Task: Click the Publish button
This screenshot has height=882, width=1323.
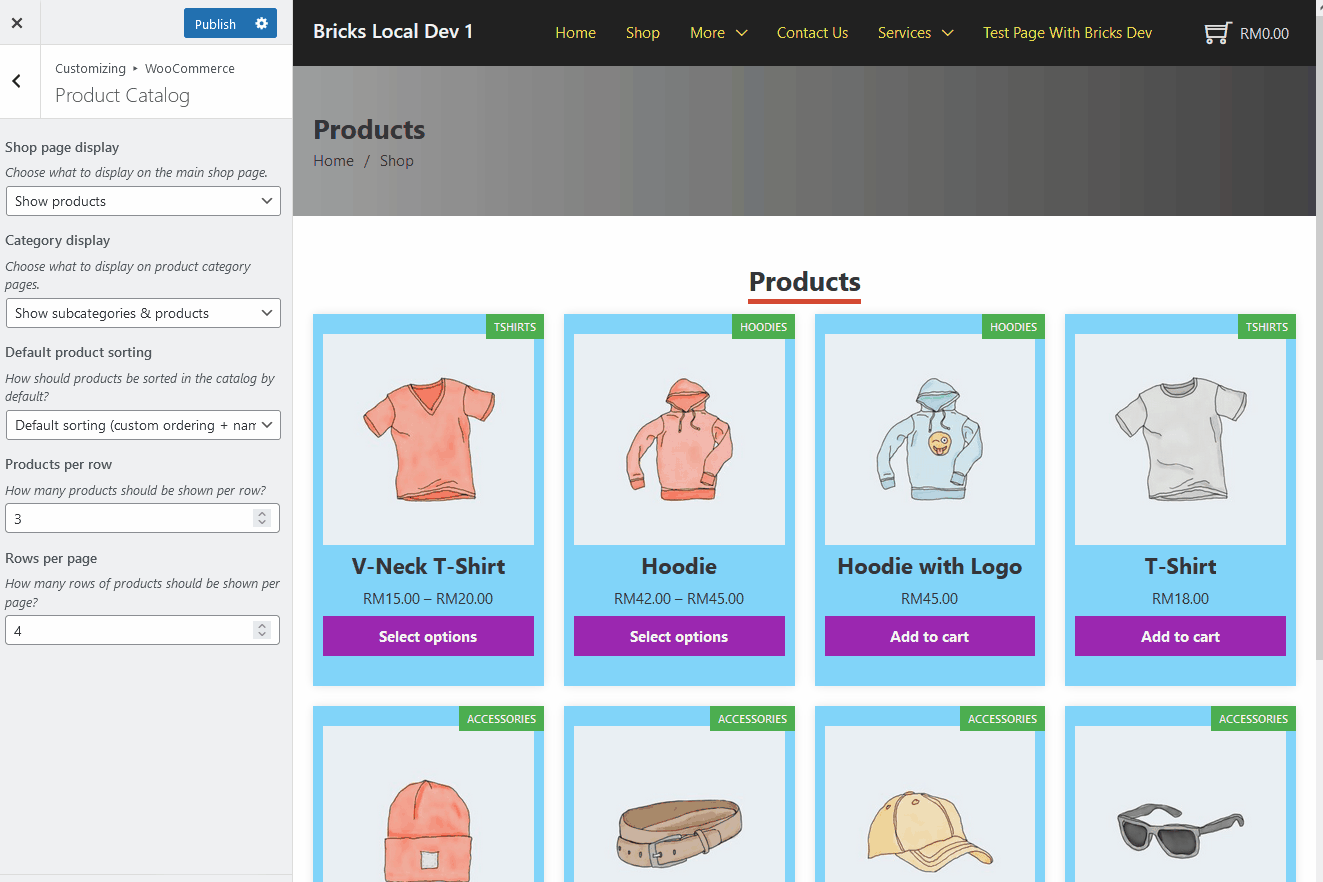Action: (x=215, y=24)
